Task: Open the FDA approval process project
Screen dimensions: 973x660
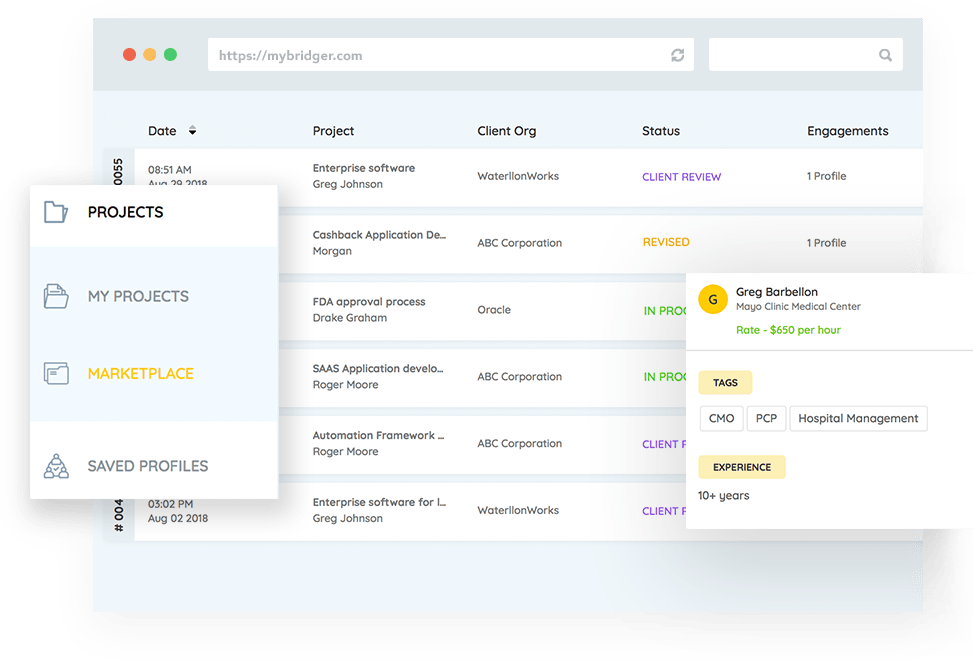Action: click(368, 302)
